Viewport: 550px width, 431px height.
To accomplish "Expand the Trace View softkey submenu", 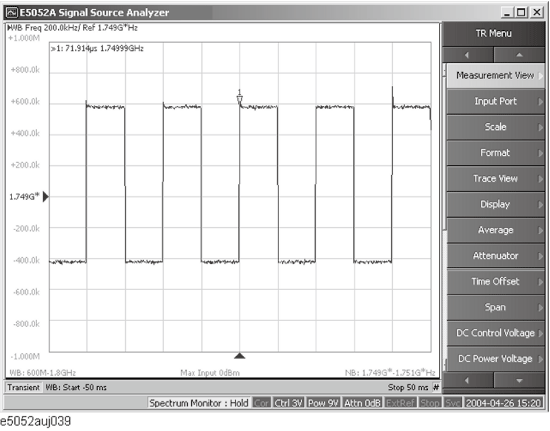I will pyautogui.click(x=495, y=179).
